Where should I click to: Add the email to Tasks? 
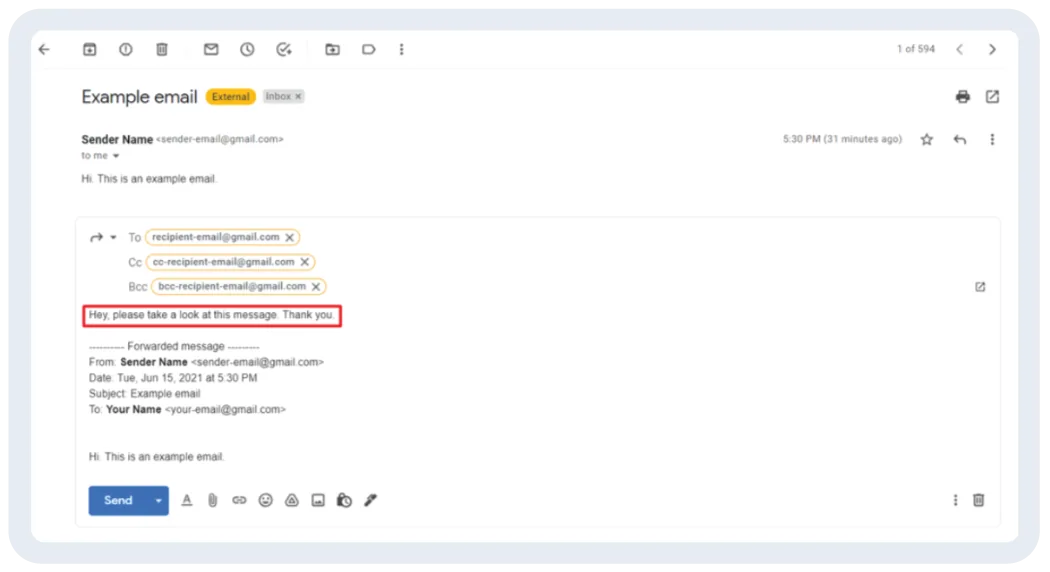click(x=283, y=50)
